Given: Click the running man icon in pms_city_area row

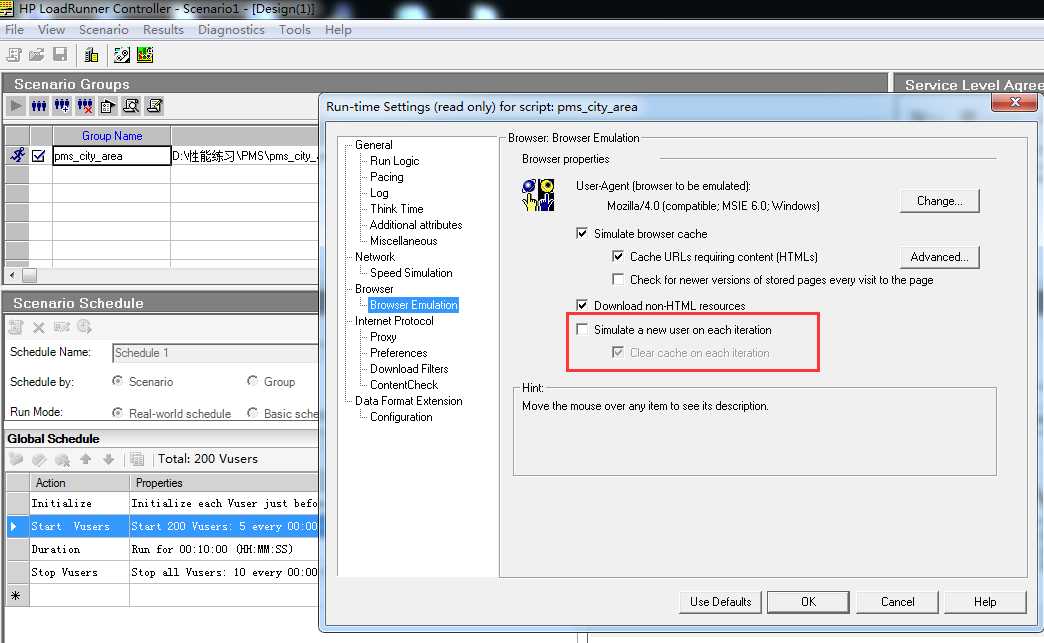Looking at the screenshot, I should click(17, 155).
